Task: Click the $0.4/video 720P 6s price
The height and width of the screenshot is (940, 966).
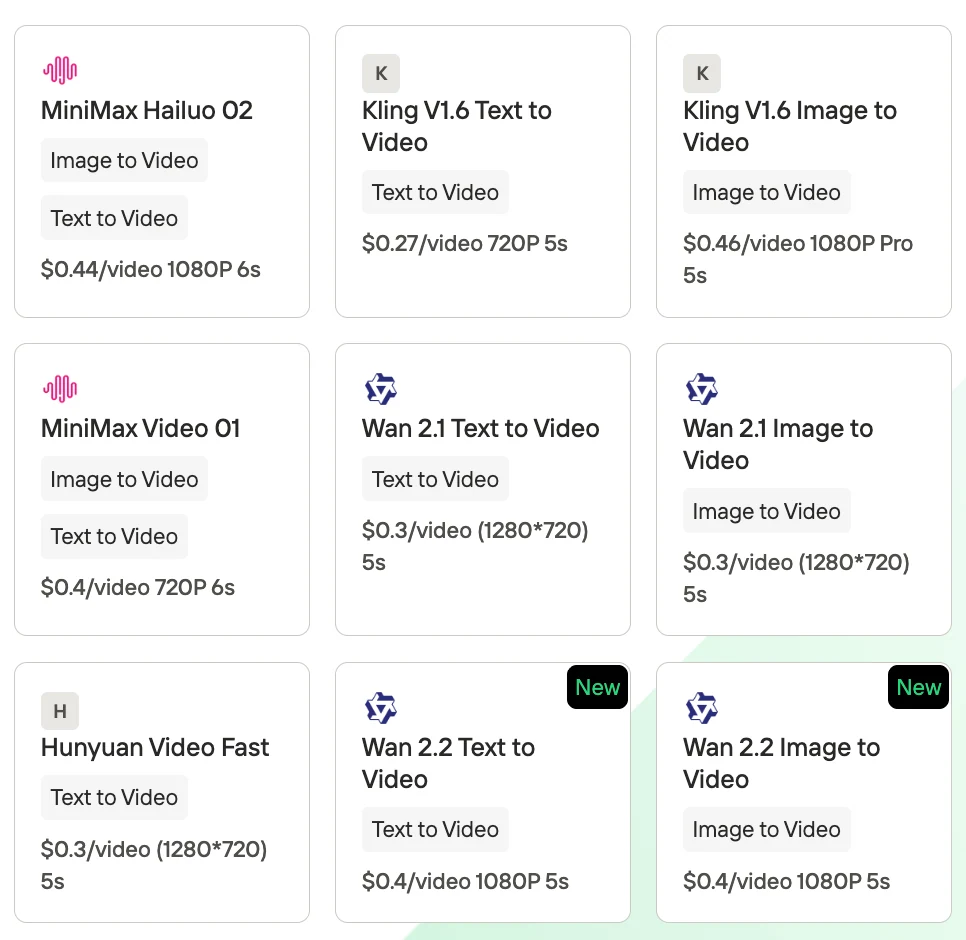Action: coord(137,588)
